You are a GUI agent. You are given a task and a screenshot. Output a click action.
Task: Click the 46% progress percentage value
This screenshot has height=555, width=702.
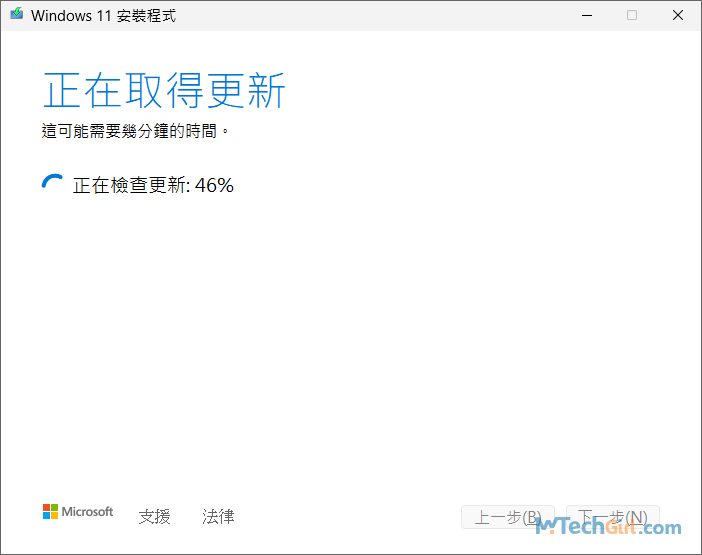click(214, 185)
